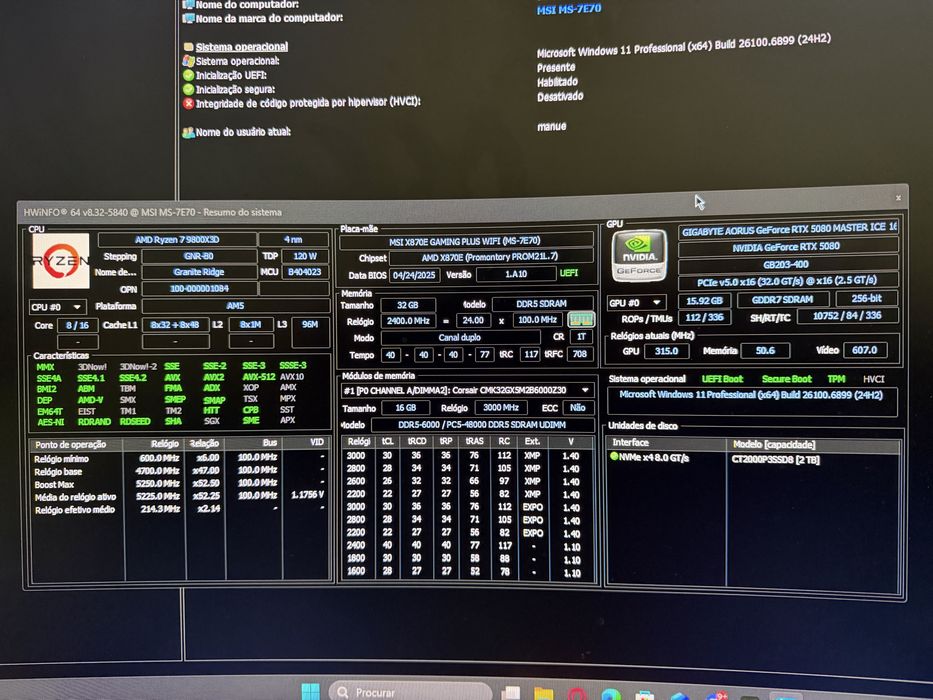Open the CPU #0 selector dropdown
933x700 pixels.
coord(58,307)
